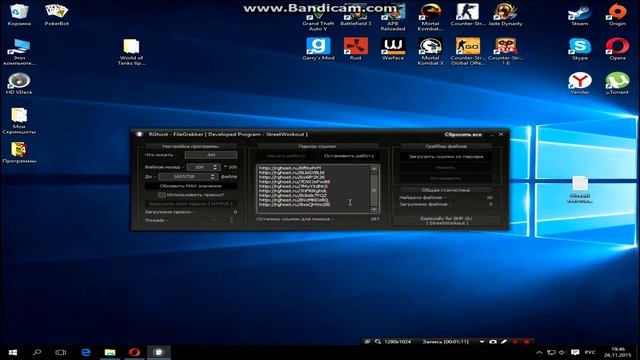Click the Bandicam red stop button
This screenshot has height=360, width=640.
527,341
